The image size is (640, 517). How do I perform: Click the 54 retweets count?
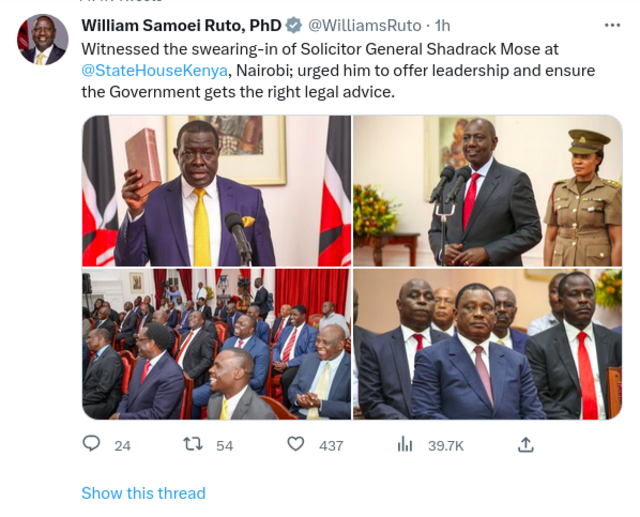point(224,446)
